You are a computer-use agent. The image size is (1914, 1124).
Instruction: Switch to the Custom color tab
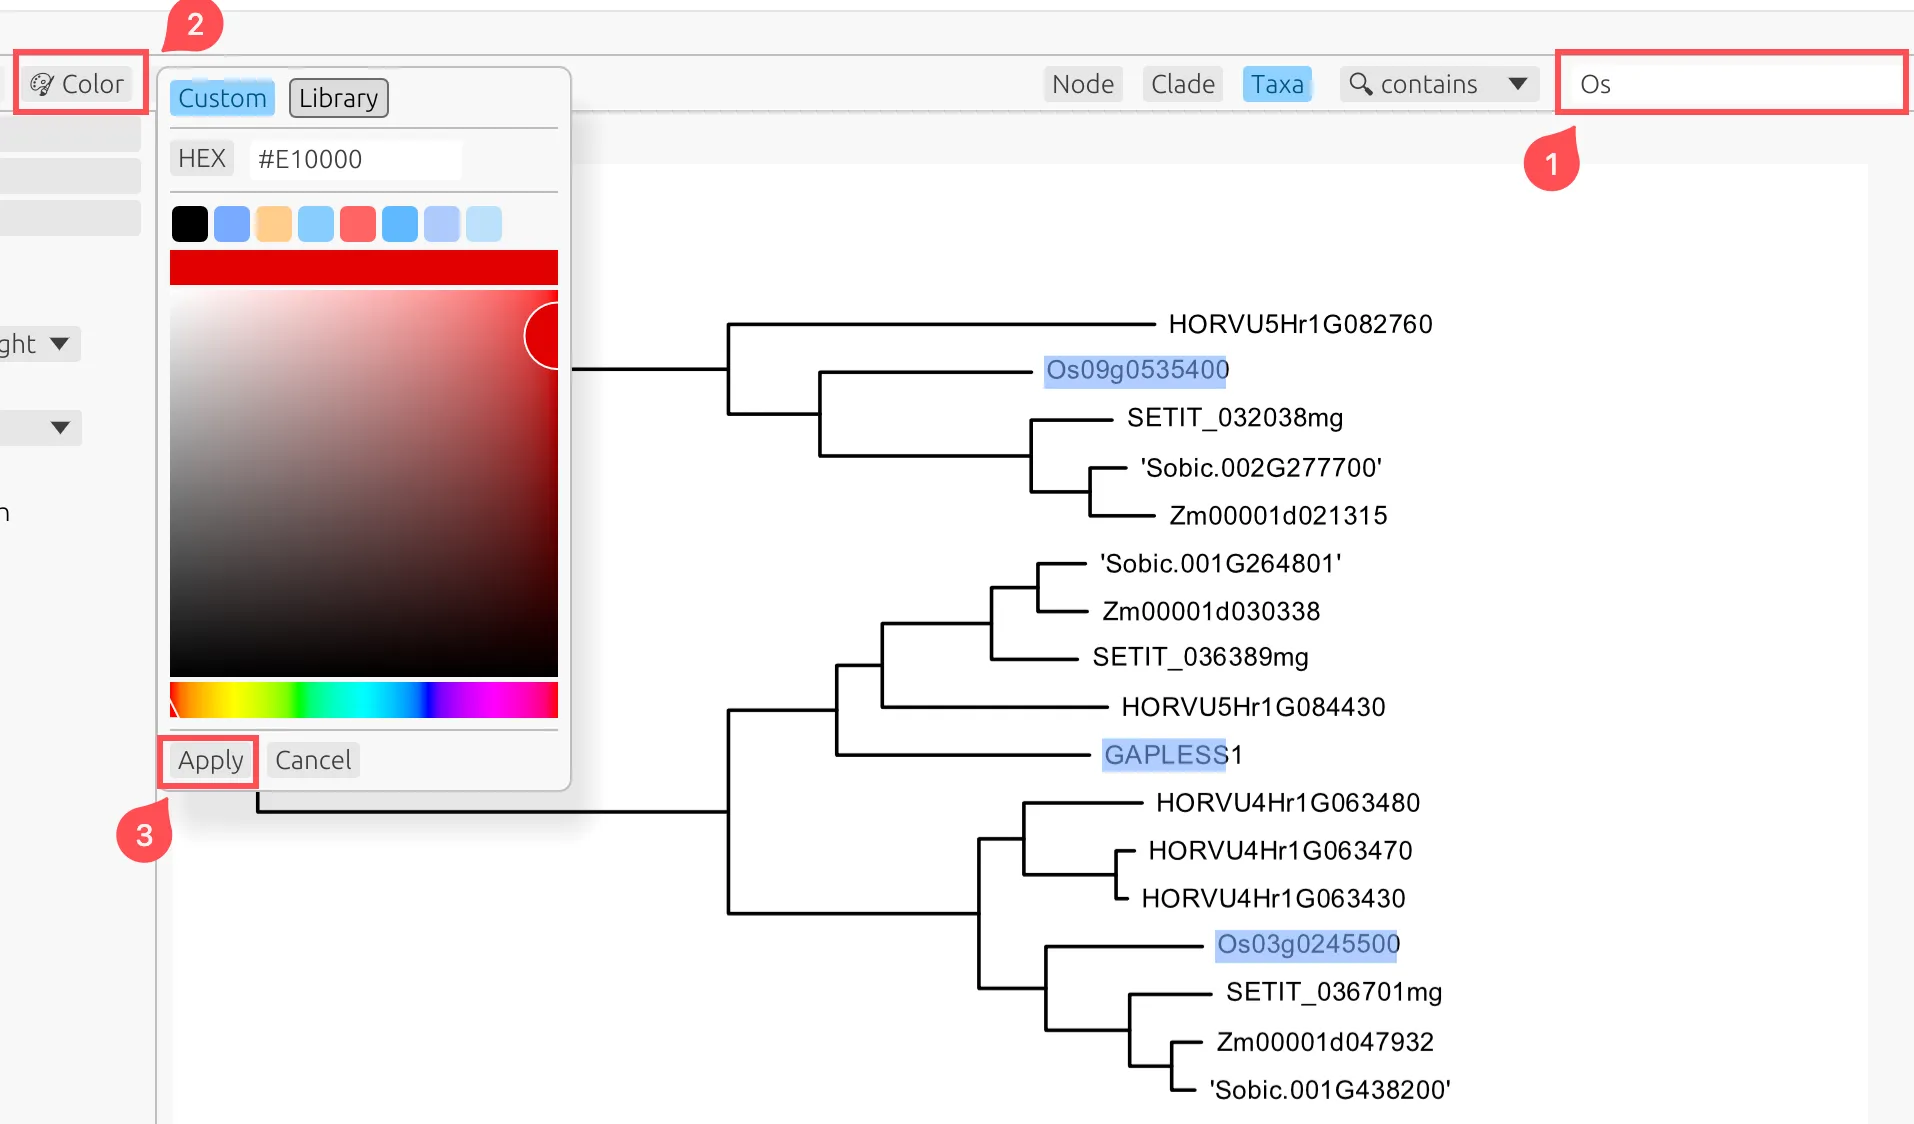222,98
